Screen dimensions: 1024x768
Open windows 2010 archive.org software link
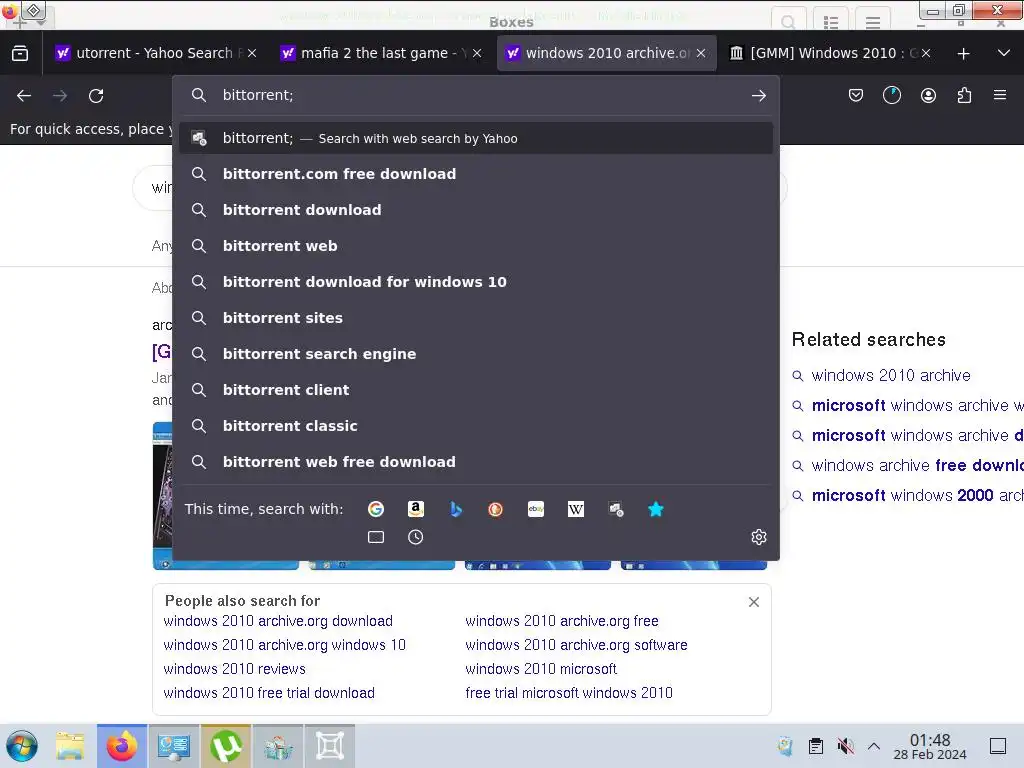click(x=576, y=645)
